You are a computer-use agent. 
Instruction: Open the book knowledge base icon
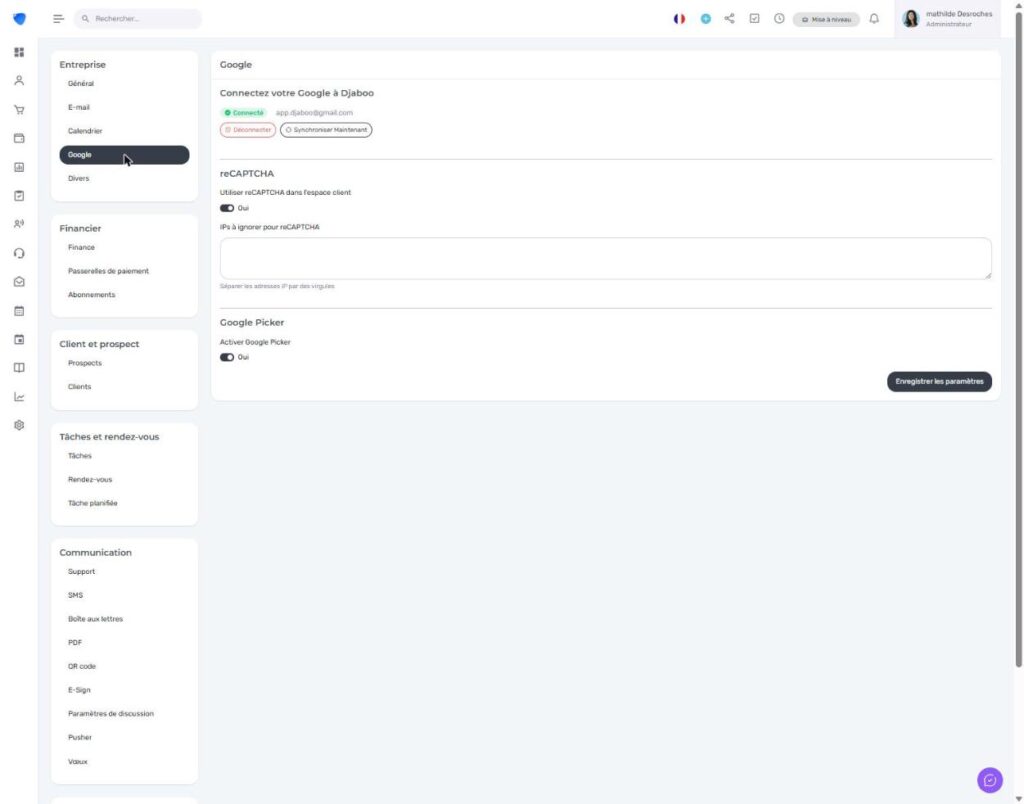19,368
